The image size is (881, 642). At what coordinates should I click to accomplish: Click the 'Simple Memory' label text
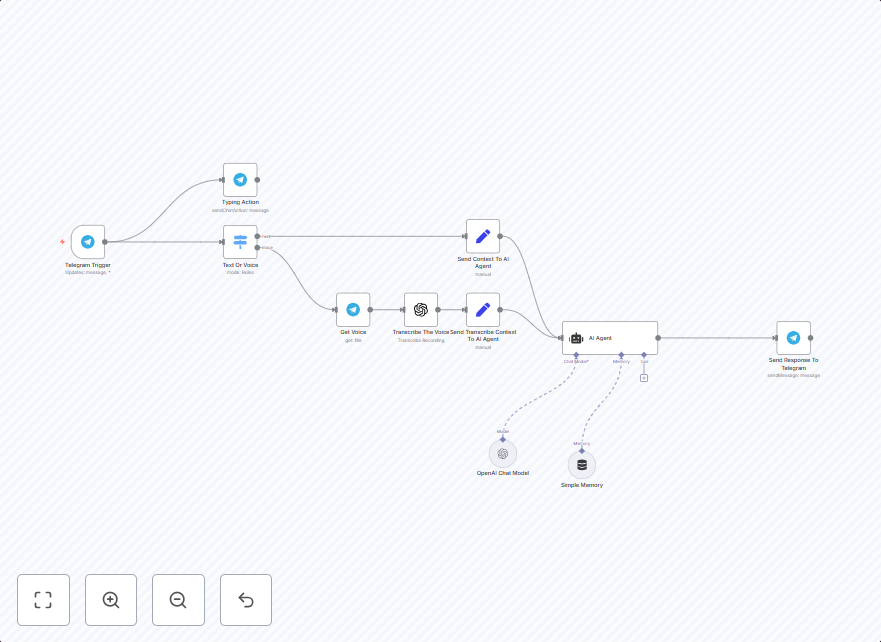coord(582,485)
